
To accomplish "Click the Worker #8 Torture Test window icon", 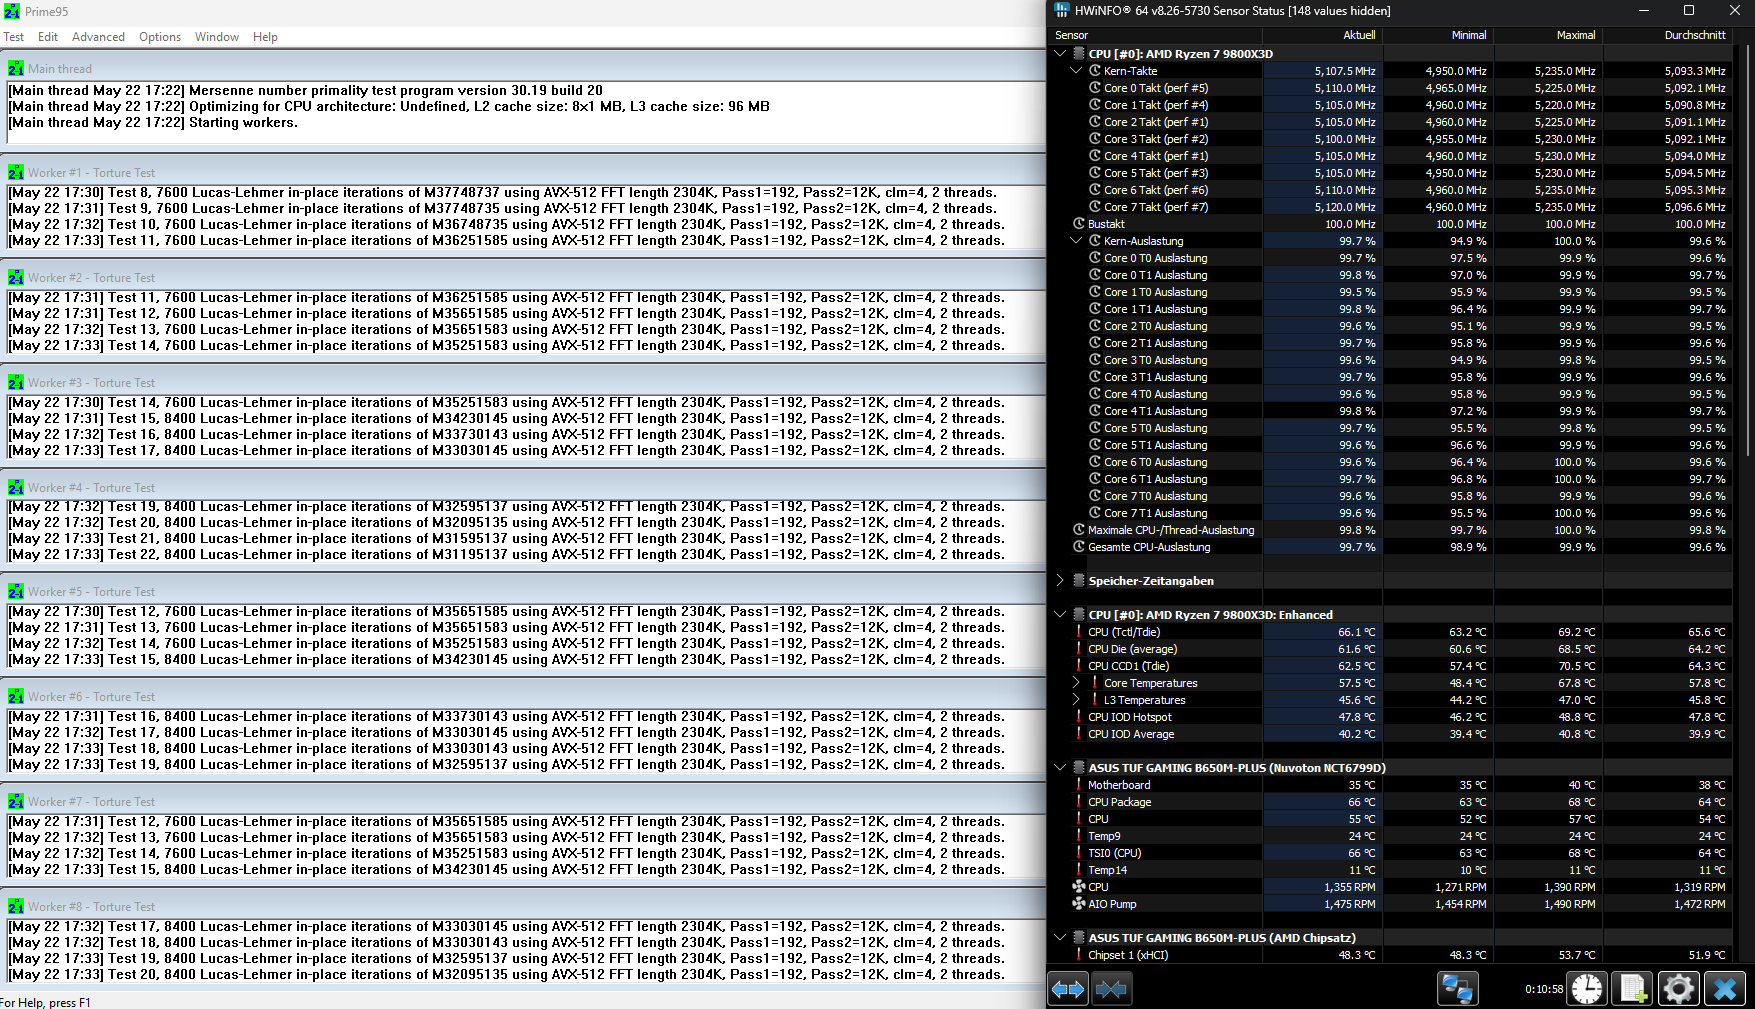I will [x=16, y=906].
